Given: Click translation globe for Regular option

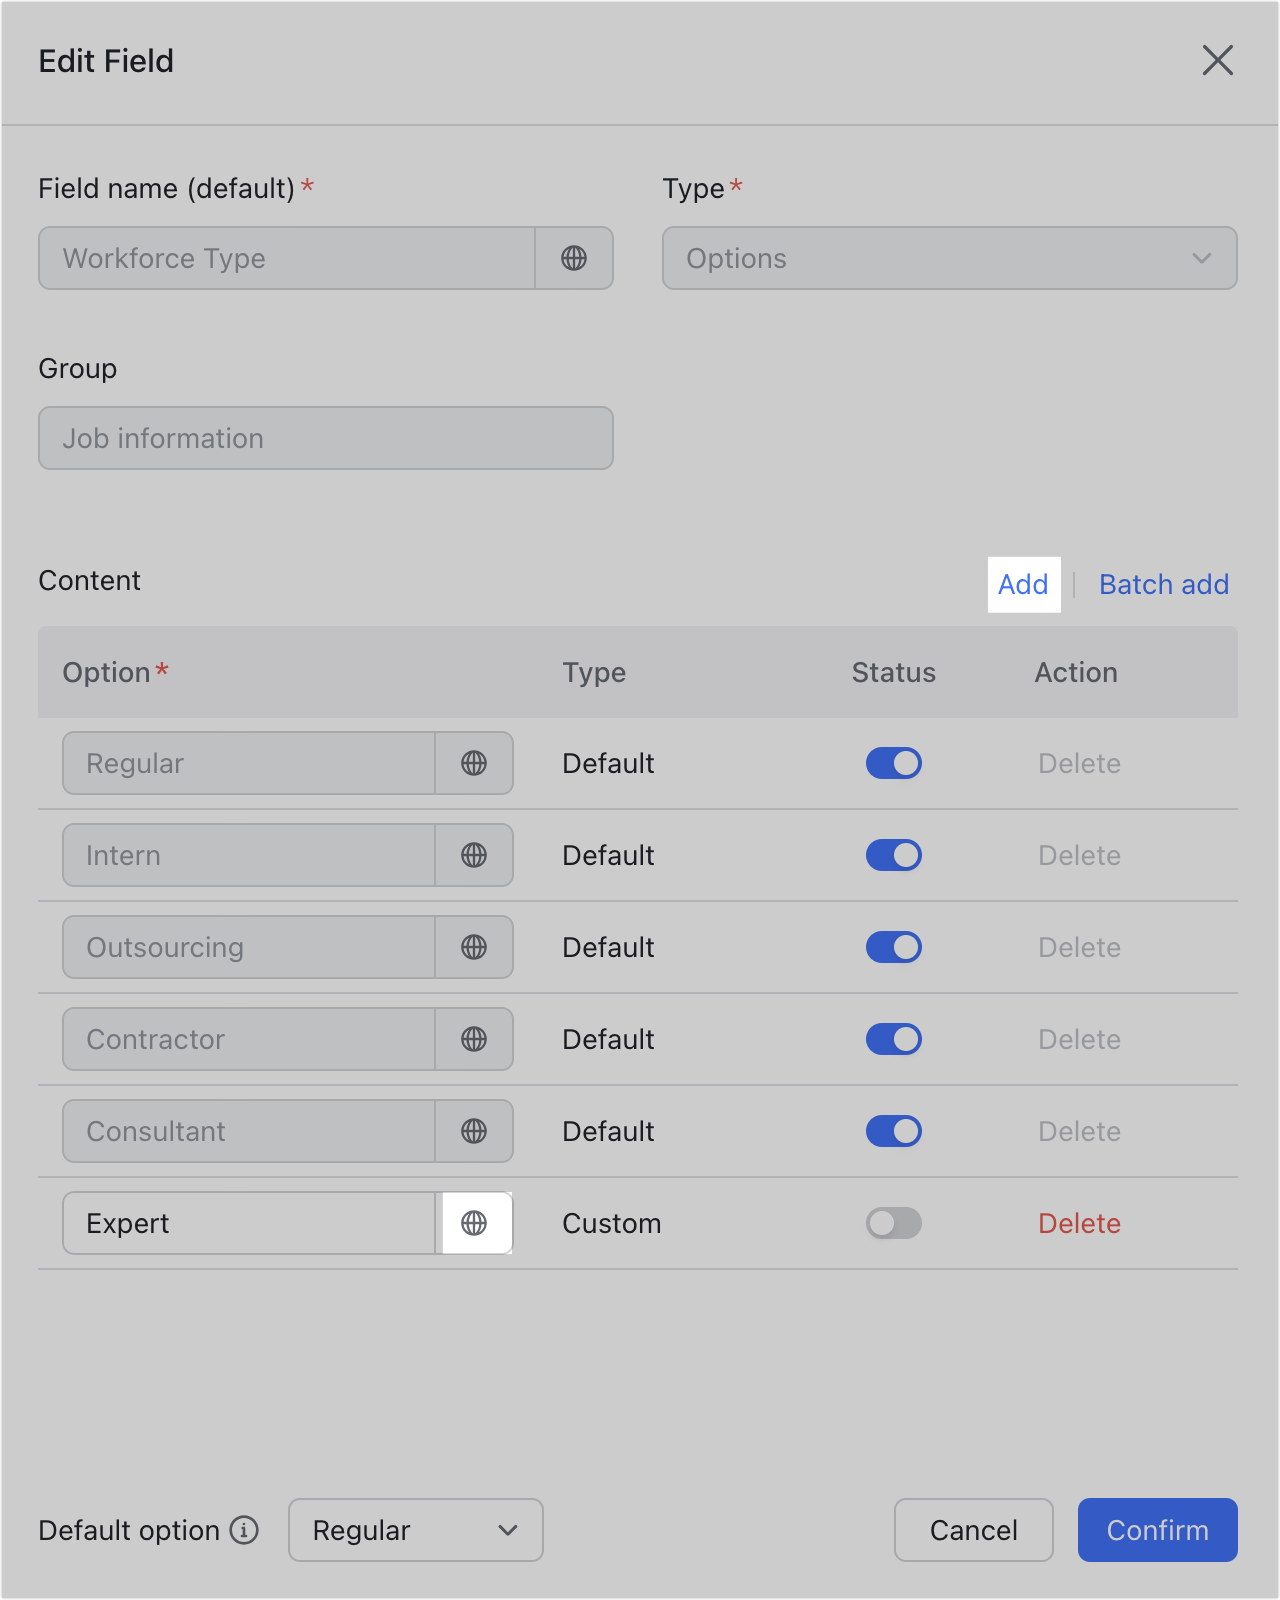Looking at the screenshot, I should coord(474,763).
